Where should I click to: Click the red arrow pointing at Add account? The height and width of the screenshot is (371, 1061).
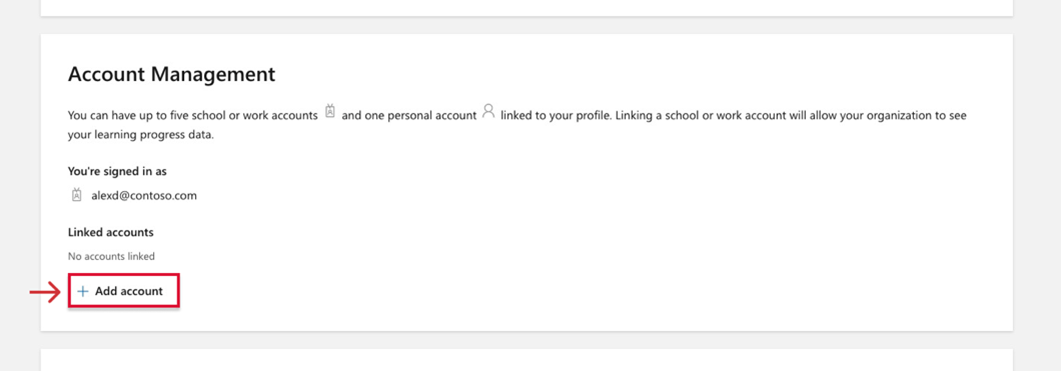[45, 292]
